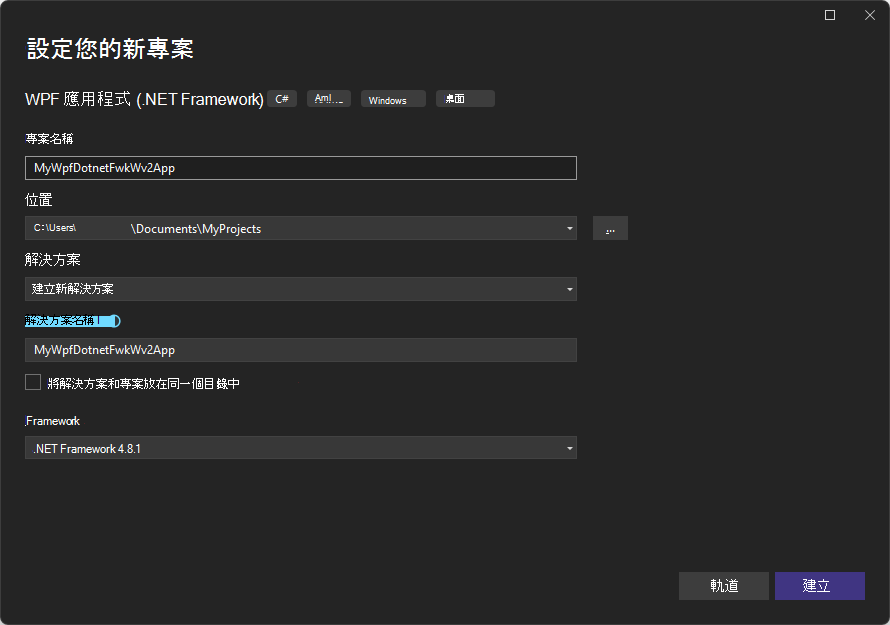Click the 專案名稱 input field
The image size is (890, 625).
[x=300, y=168]
